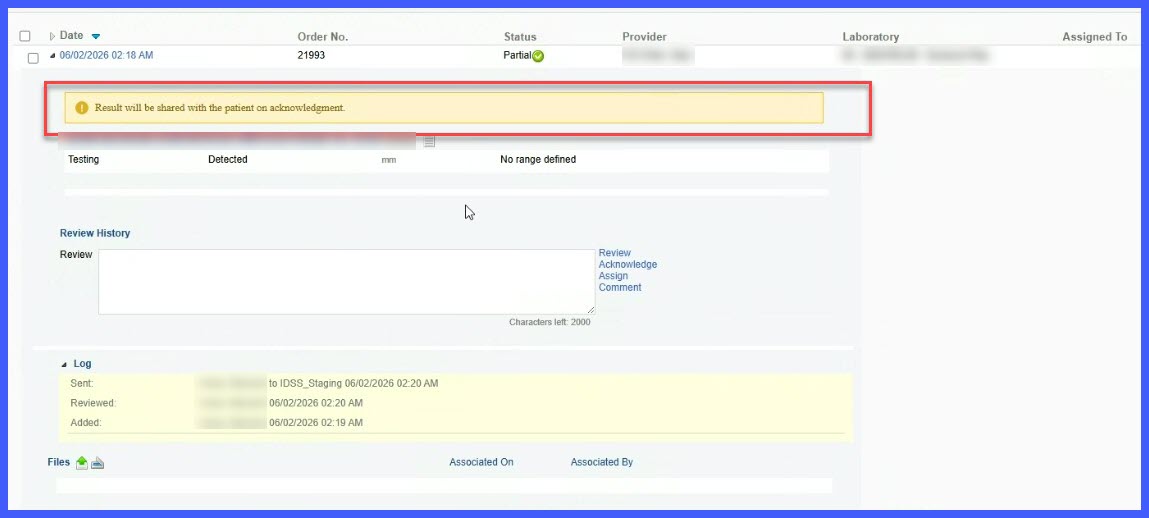
Task: Click the green check icon beside Partial status
Action: (x=538, y=56)
